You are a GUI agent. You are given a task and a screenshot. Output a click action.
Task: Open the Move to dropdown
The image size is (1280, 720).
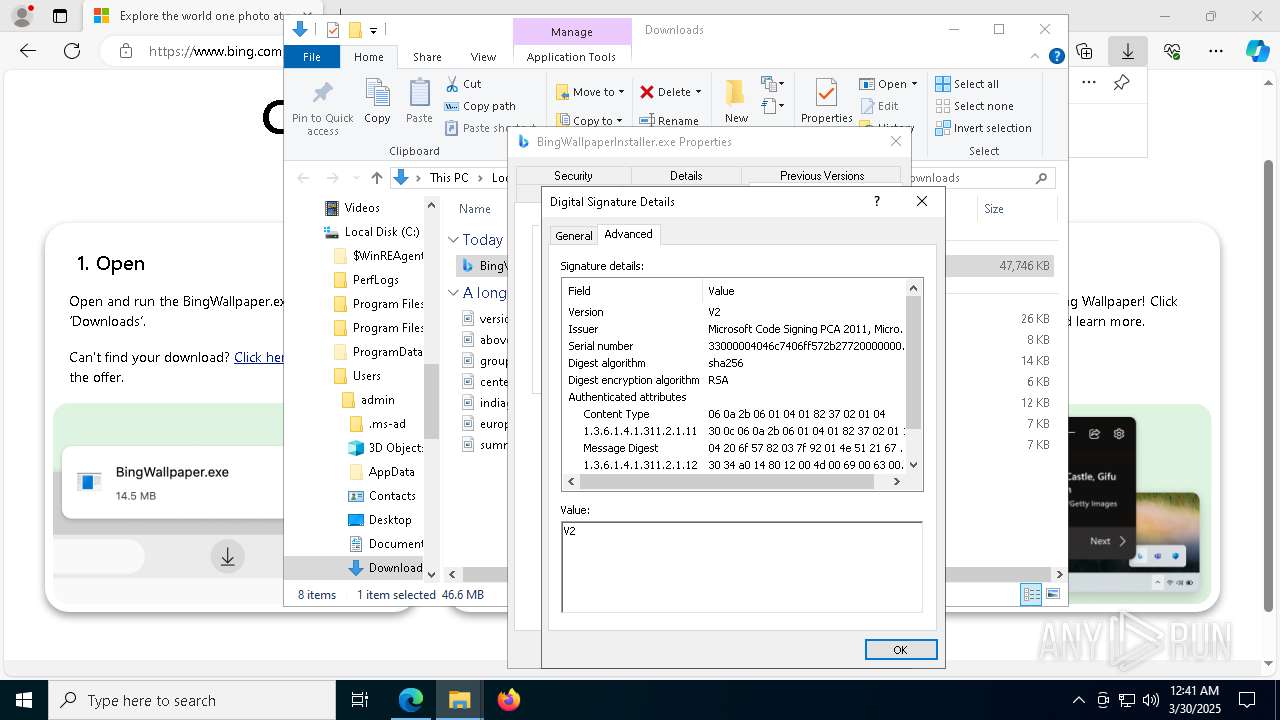[590, 92]
